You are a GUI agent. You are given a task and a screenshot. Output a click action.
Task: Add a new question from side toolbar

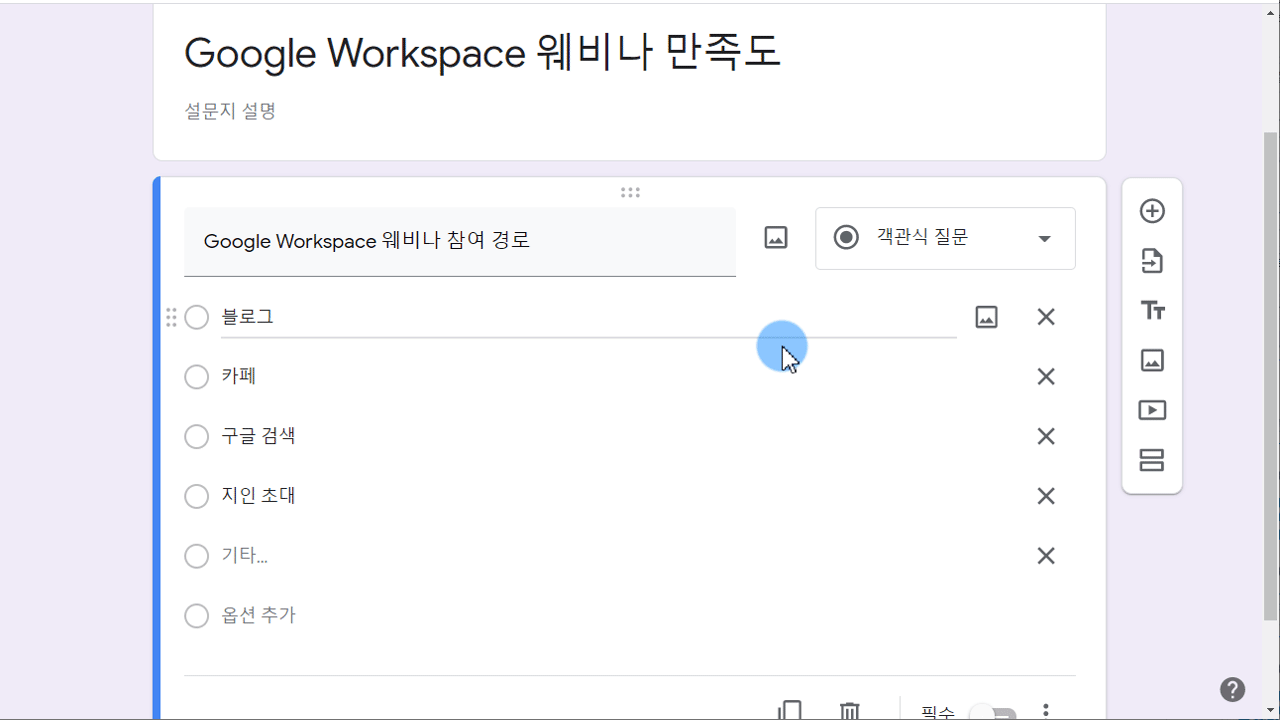coord(1152,211)
